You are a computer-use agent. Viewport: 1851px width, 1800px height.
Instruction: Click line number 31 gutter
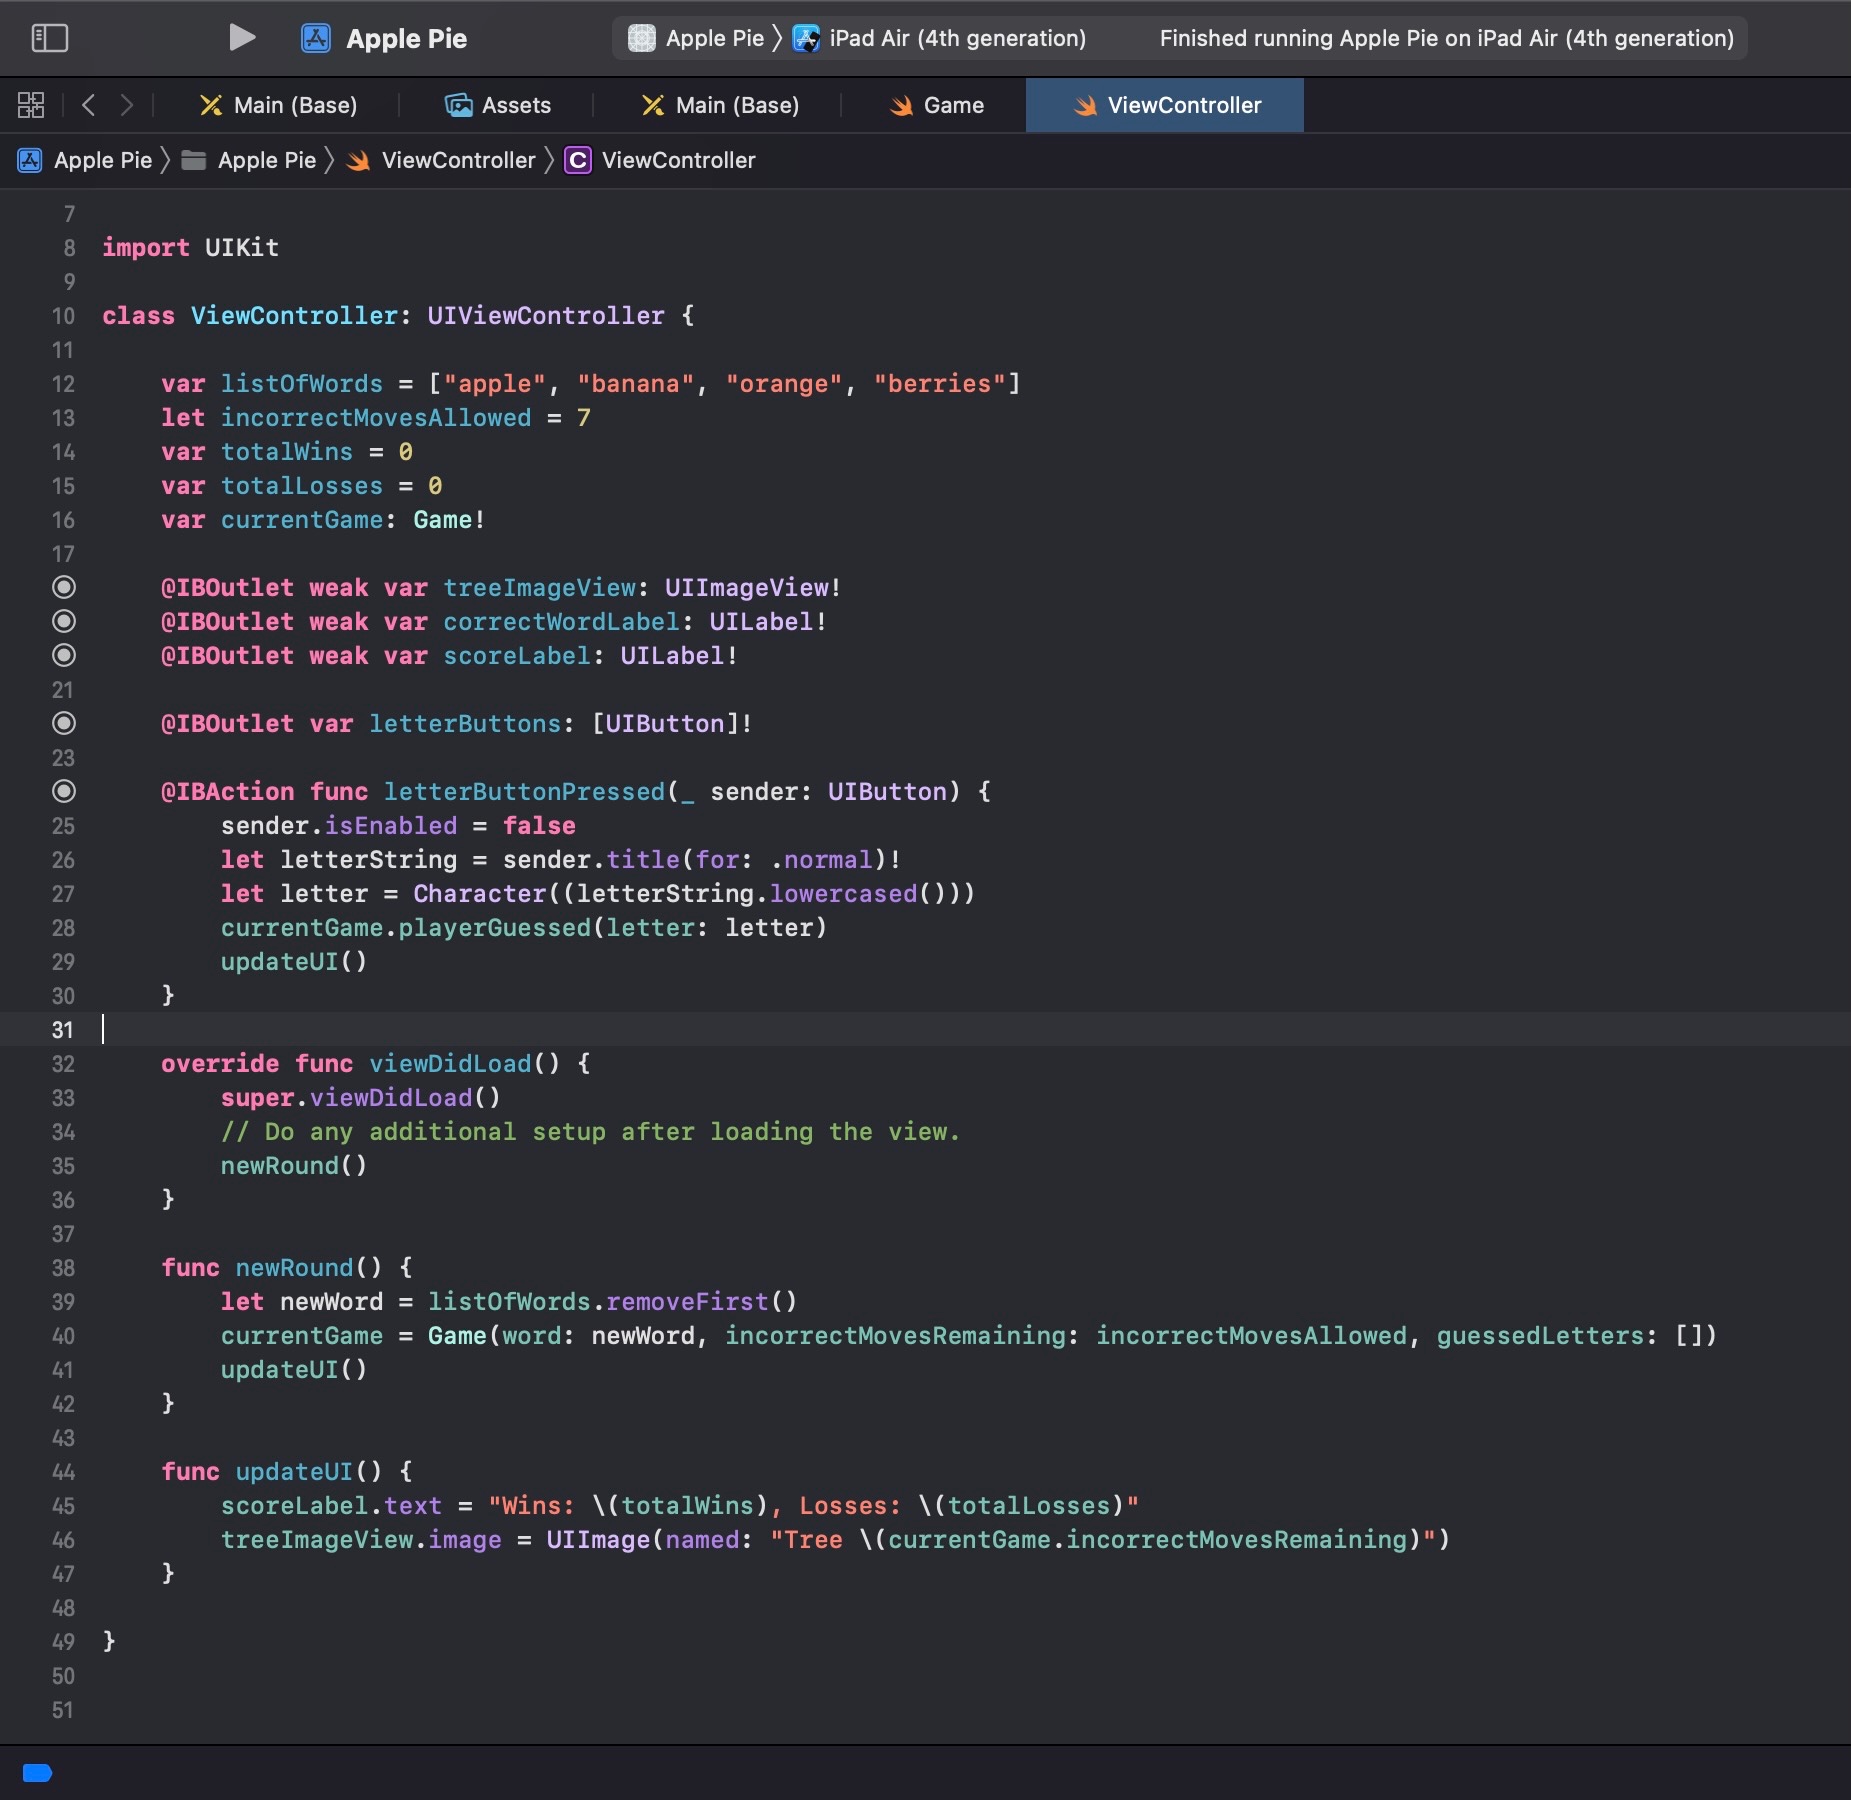(63, 1030)
